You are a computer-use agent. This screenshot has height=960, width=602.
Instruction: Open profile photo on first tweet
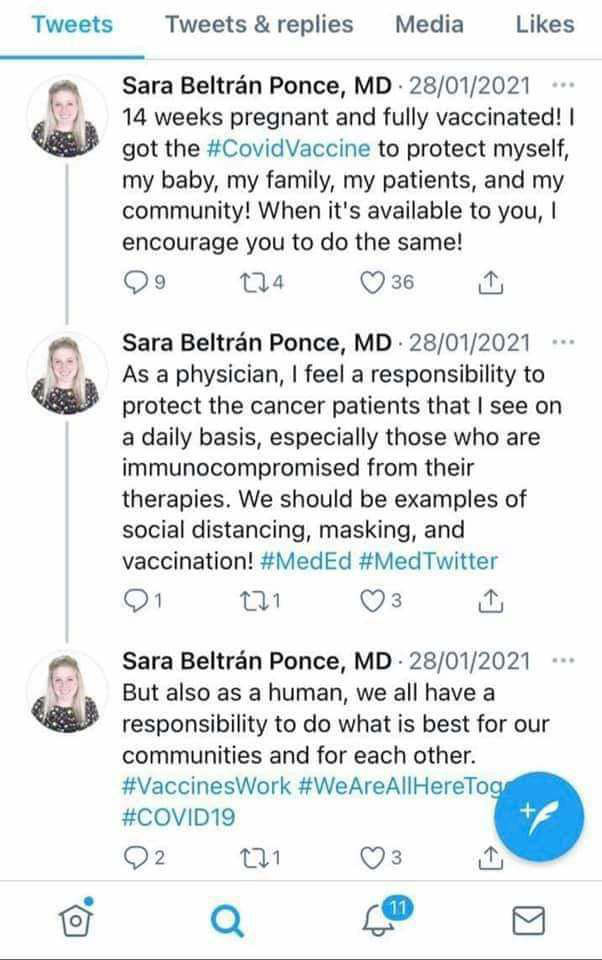[x=66, y=117]
